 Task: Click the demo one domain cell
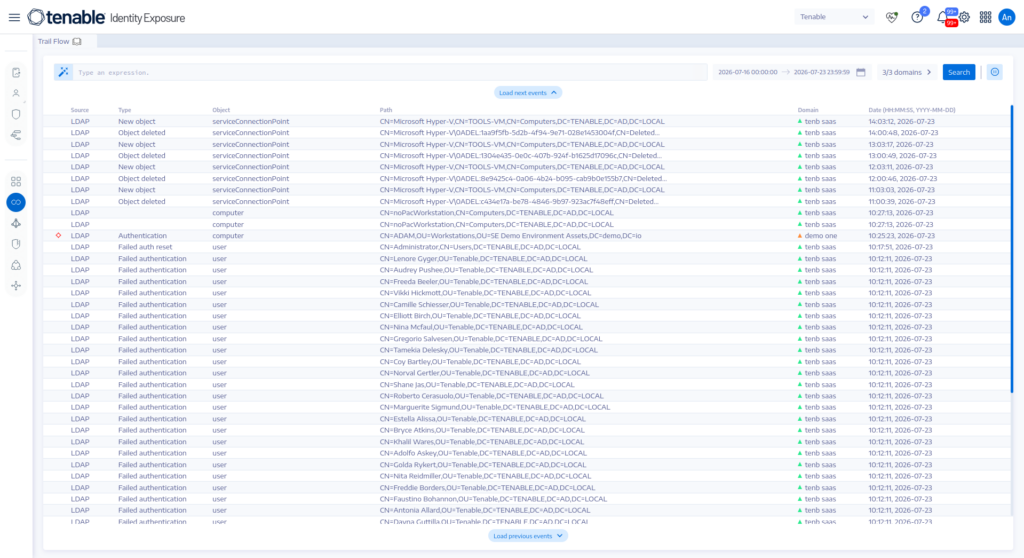[817, 236]
